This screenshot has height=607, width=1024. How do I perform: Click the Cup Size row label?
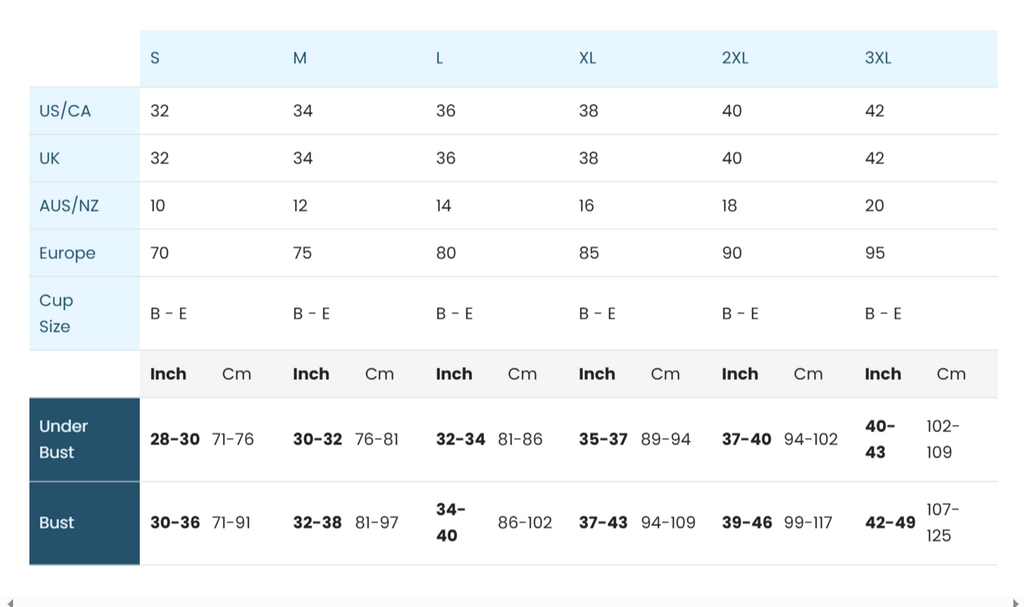56,313
